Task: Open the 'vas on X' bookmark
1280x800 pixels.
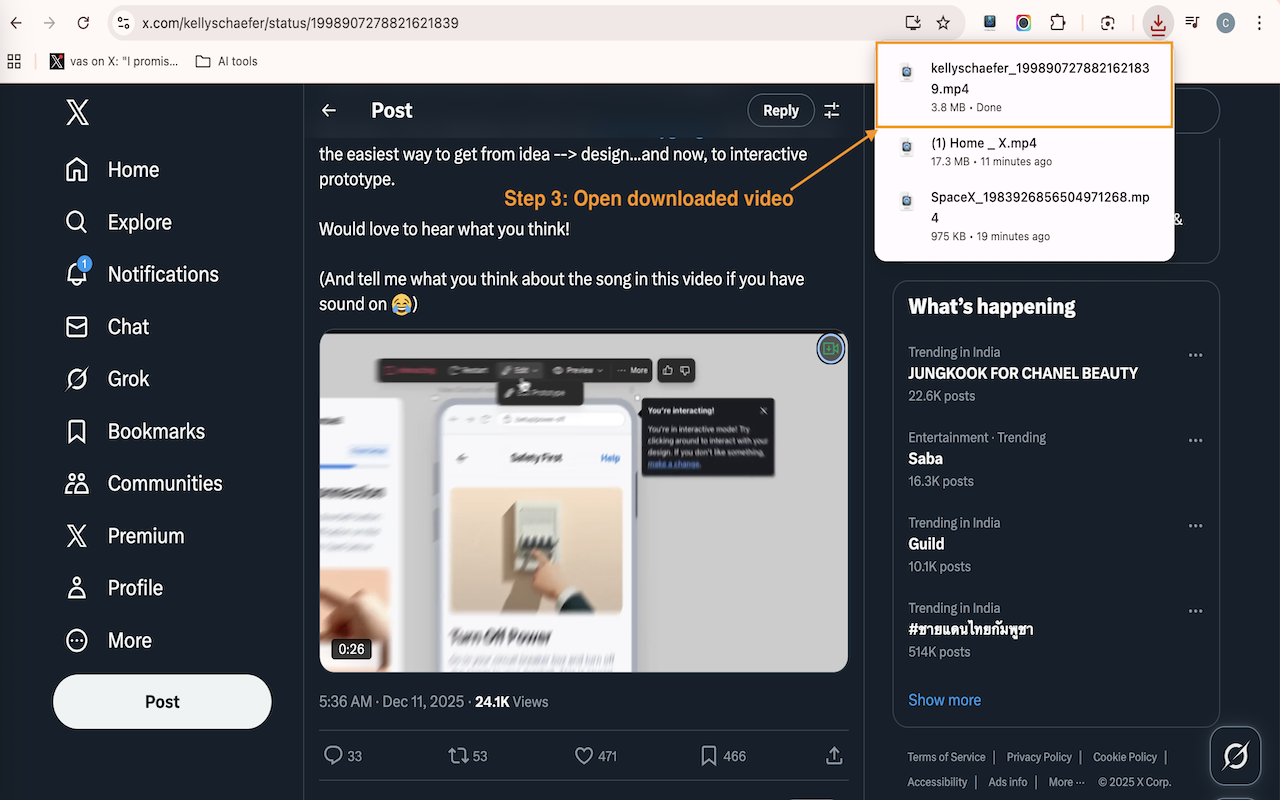Action: click(x=115, y=61)
